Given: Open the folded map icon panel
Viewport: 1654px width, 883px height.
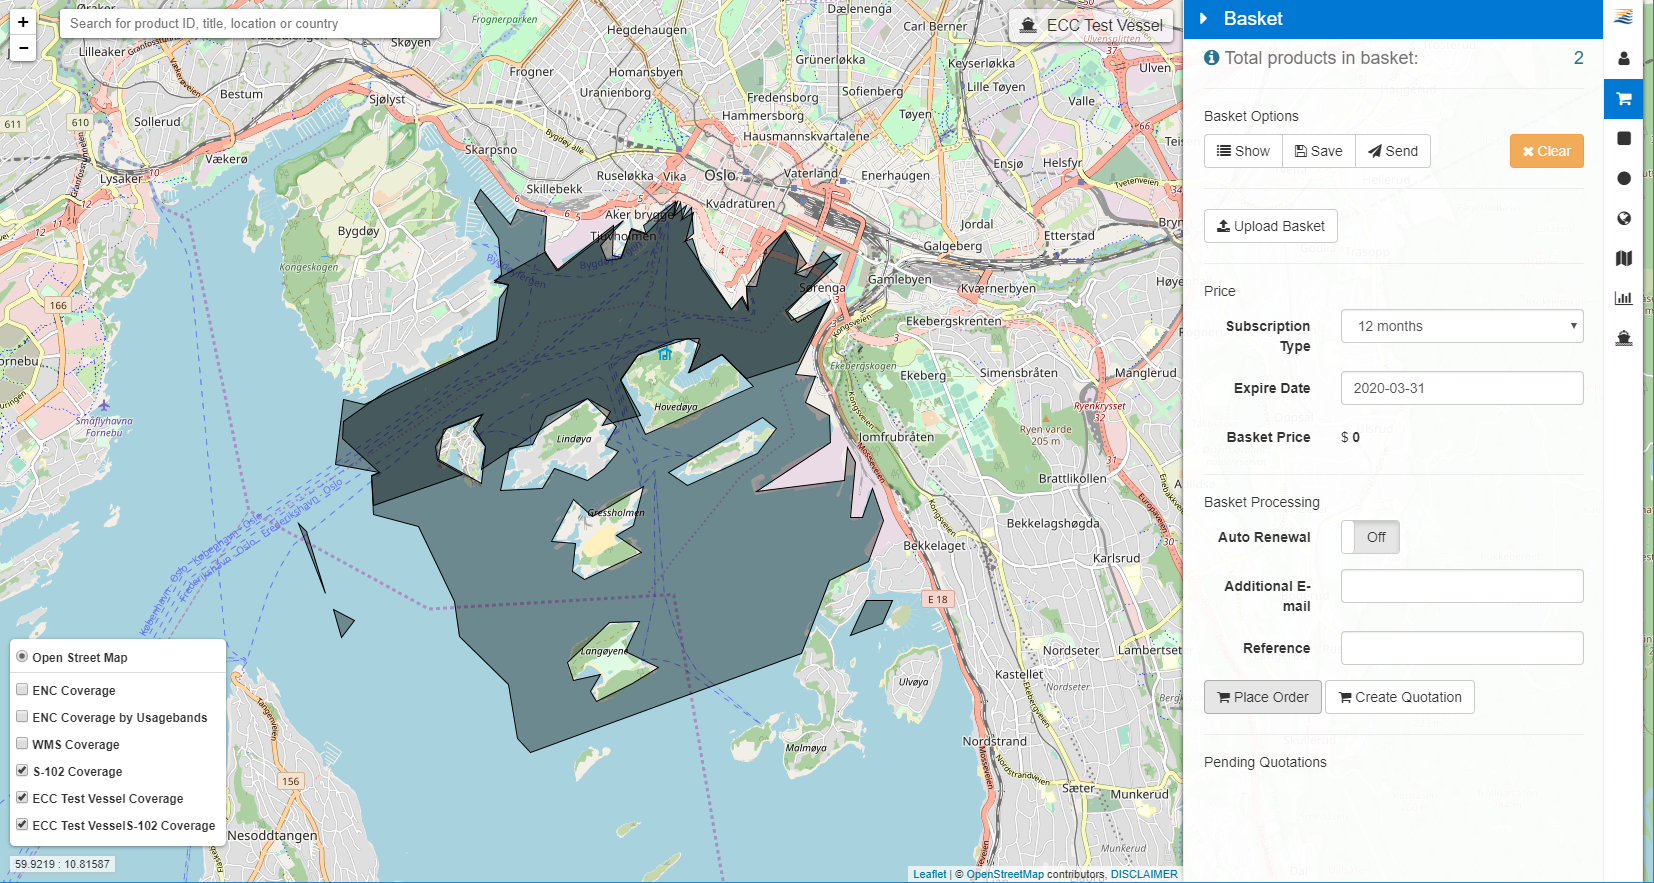Looking at the screenshot, I should tap(1623, 258).
